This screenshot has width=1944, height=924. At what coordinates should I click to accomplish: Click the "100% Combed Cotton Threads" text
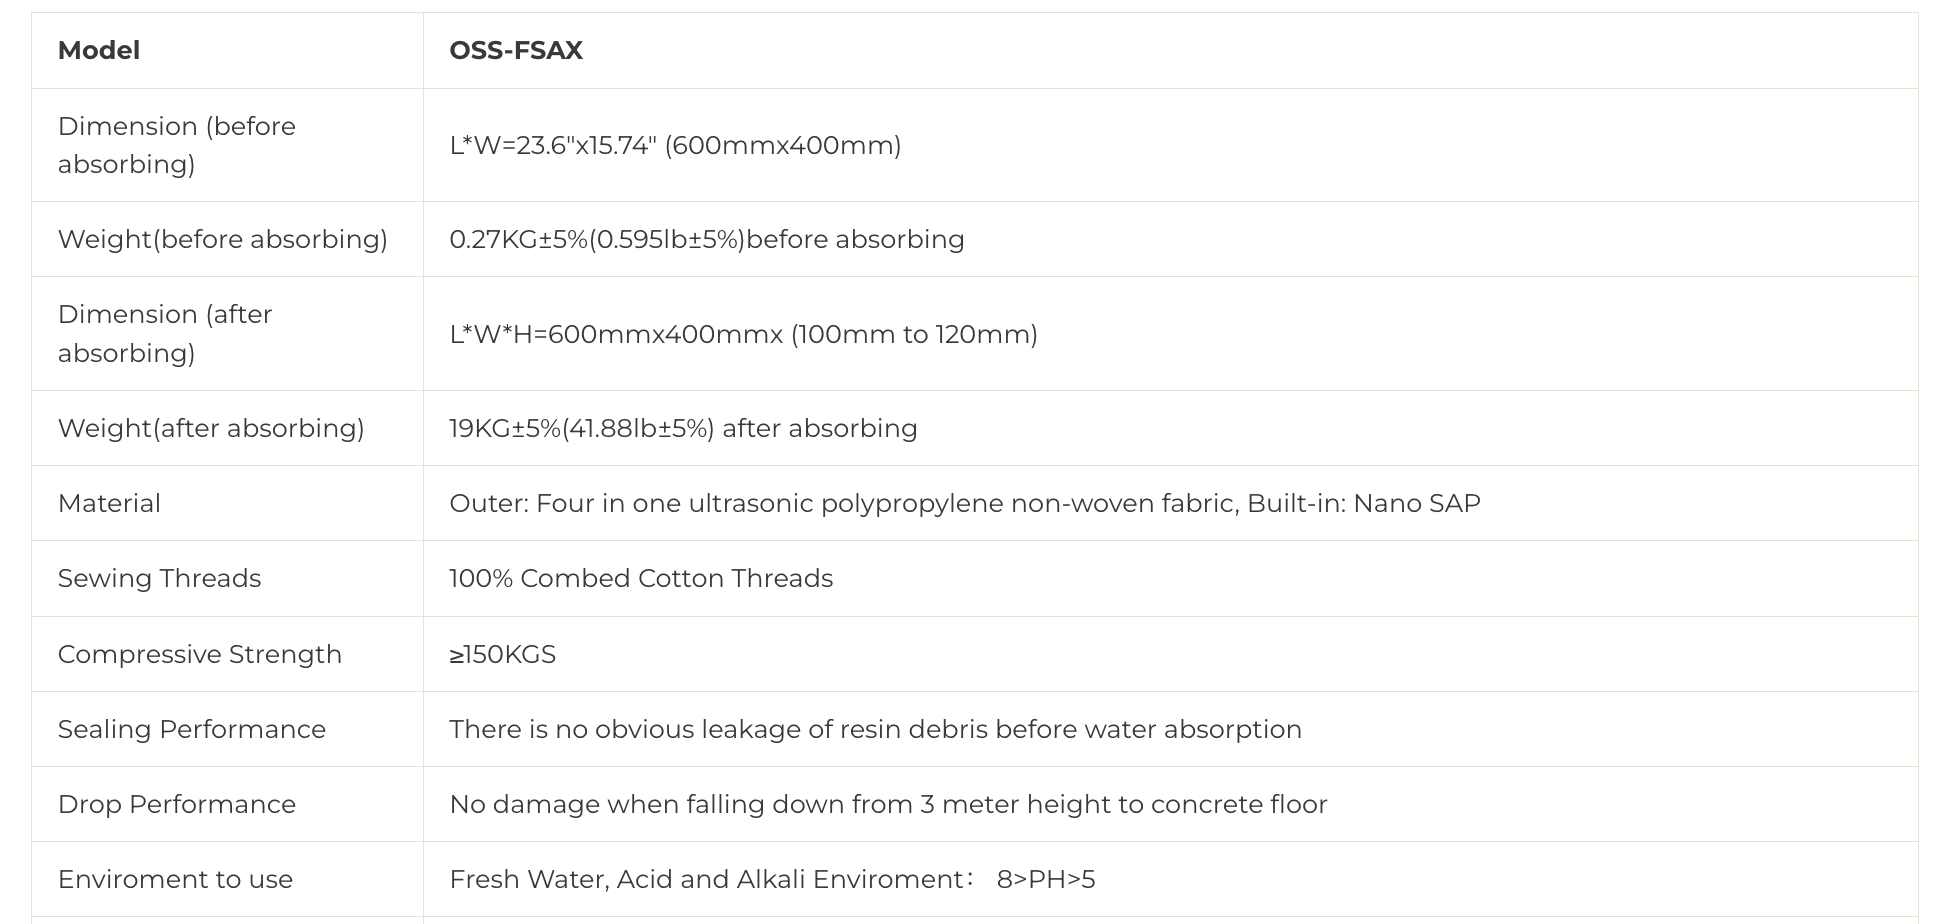click(x=641, y=578)
